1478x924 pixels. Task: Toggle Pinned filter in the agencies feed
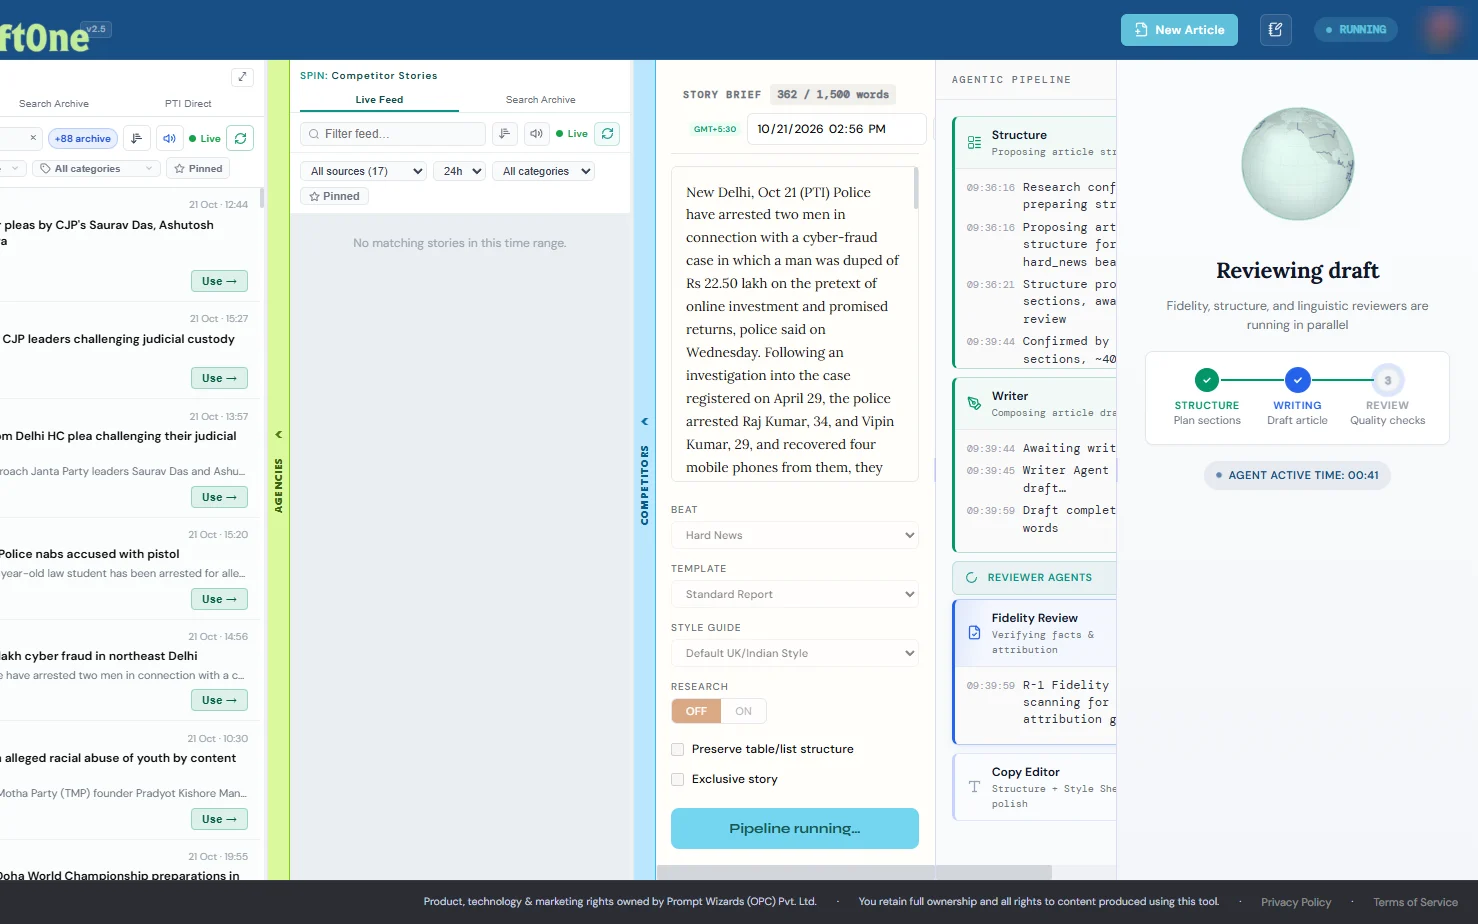click(x=198, y=169)
